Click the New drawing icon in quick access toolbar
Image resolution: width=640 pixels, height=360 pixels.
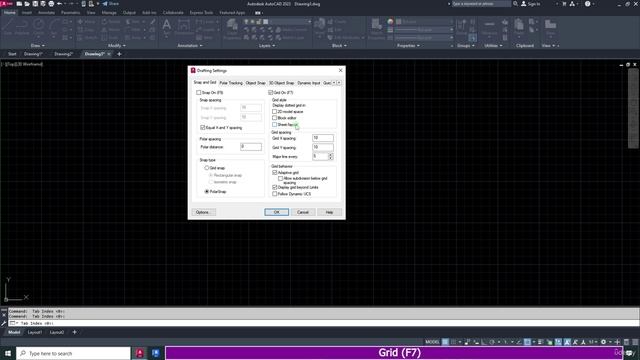click(19, 4)
